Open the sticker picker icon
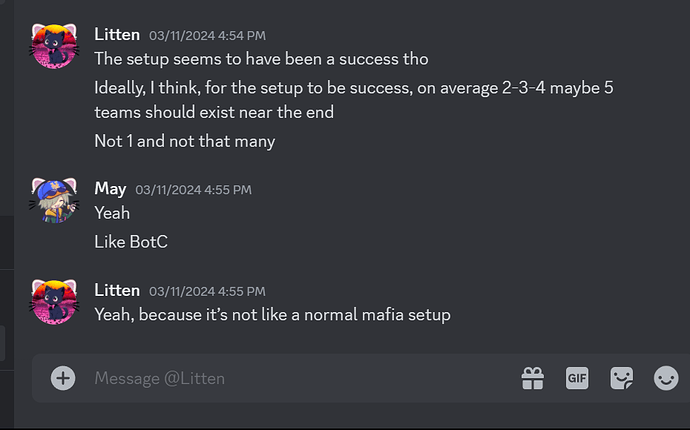690x430 pixels. pos(621,378)
